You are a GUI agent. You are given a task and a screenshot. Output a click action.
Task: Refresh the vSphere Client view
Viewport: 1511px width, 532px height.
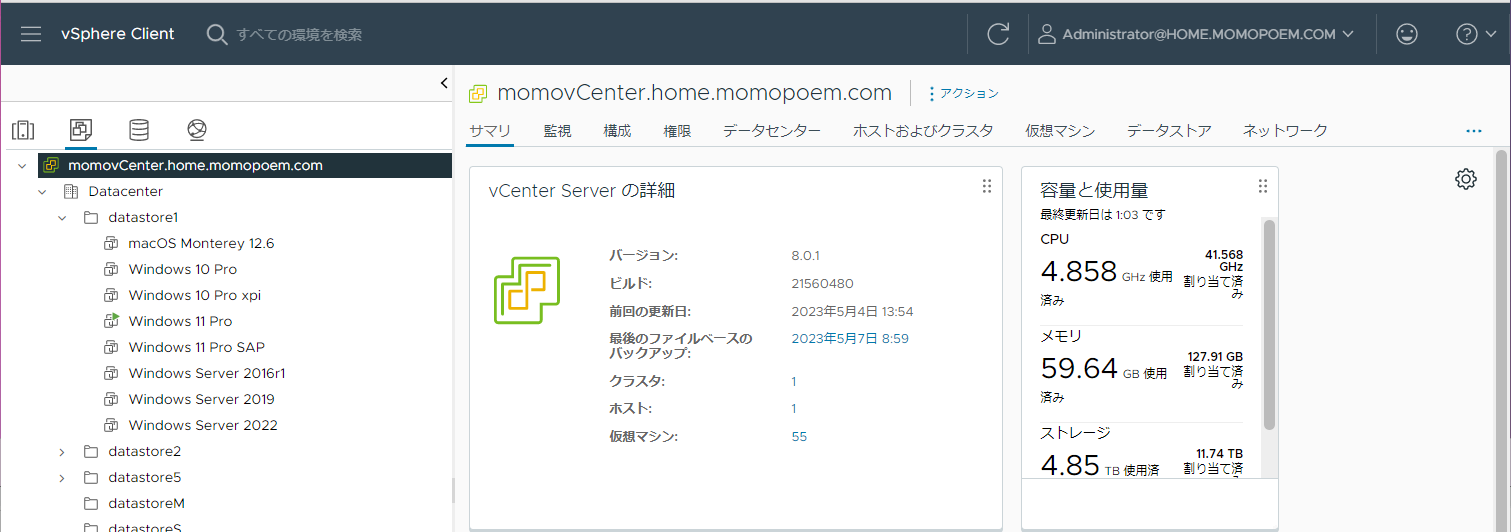point(998,34)
